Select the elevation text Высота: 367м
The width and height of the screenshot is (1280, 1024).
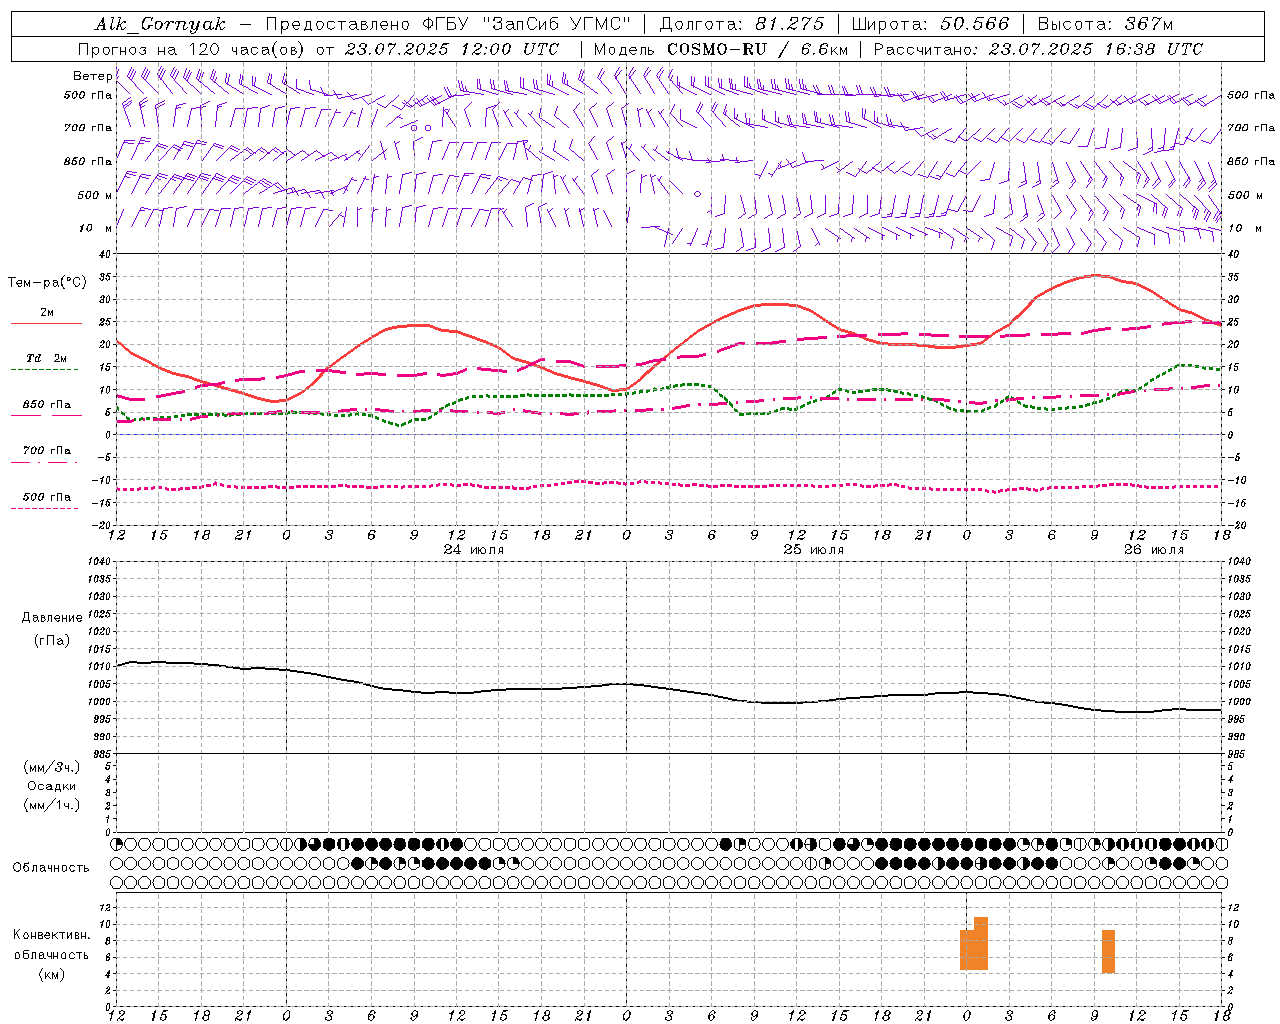1105,24
